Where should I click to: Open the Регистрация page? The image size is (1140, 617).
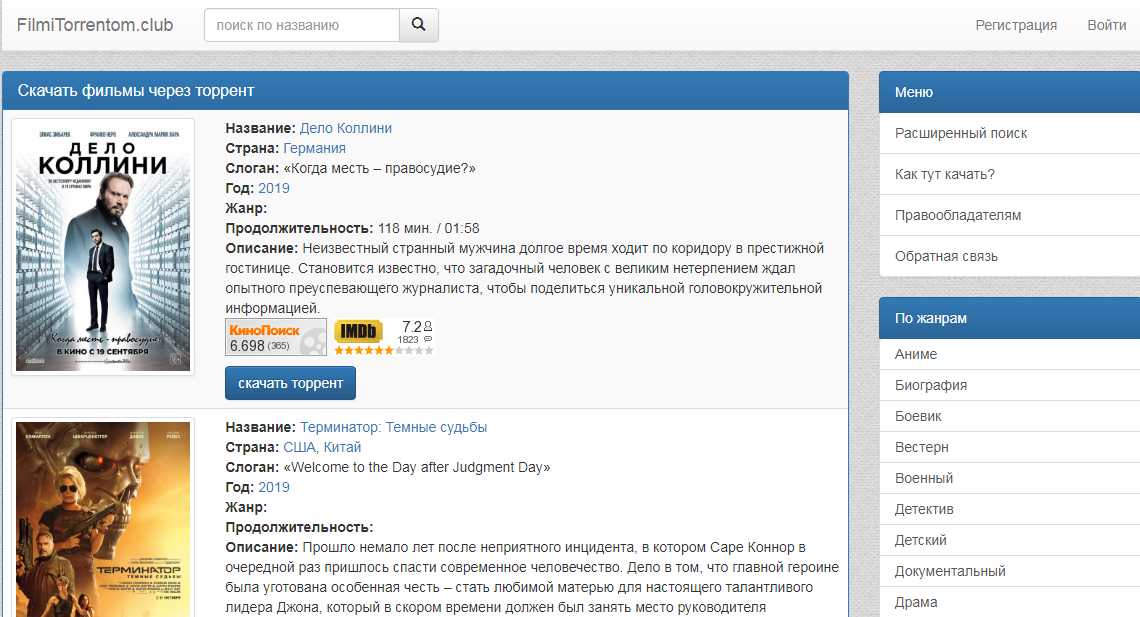click(1016, 25)
